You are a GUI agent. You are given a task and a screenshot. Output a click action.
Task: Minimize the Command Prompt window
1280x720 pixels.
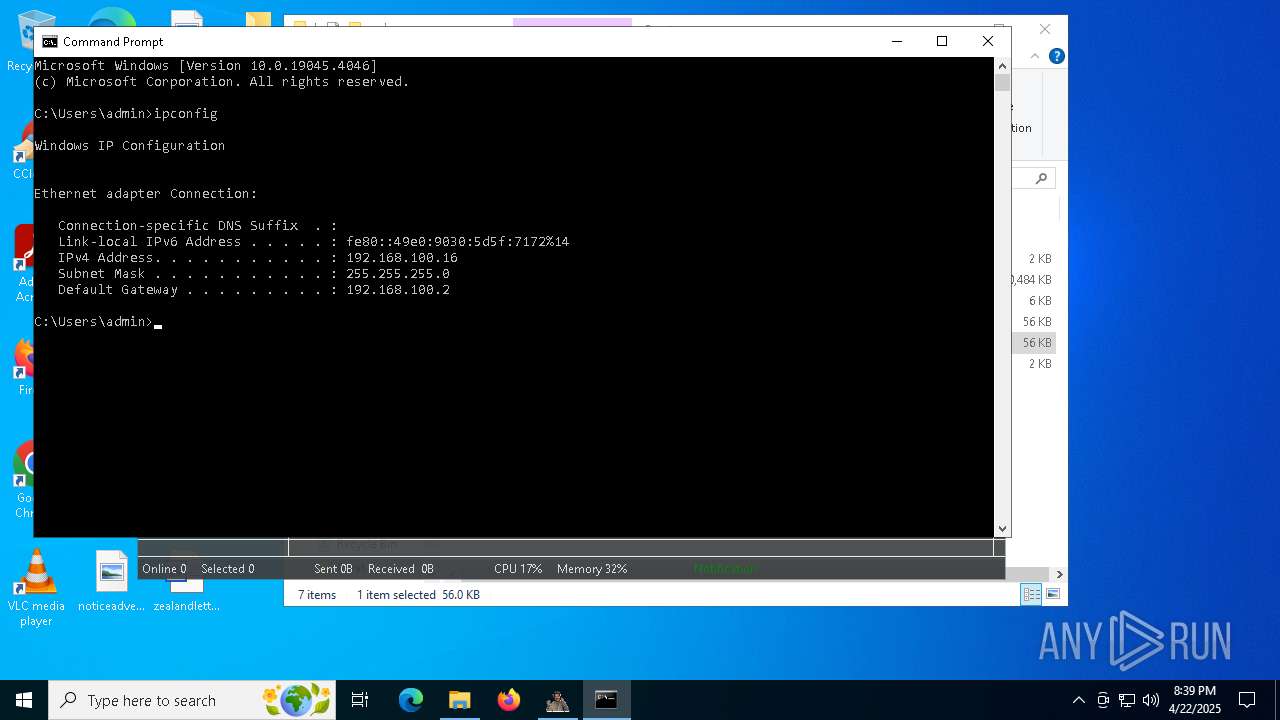pyautogui.click(x=896, y=41)
